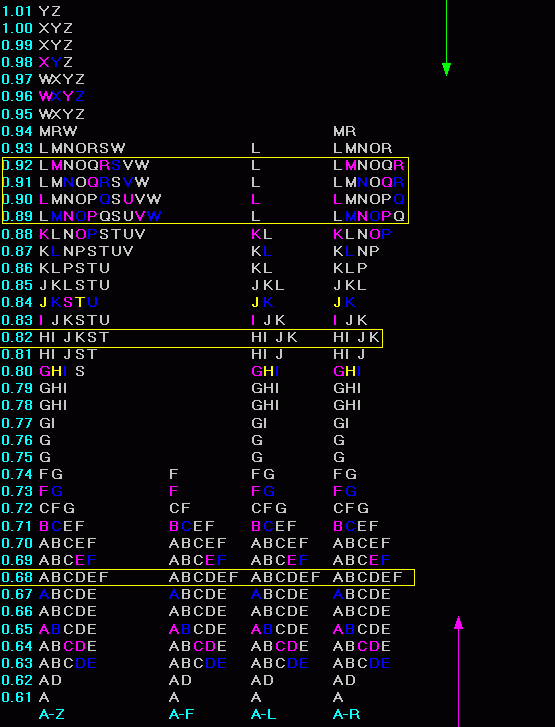Select the 0.86 price label

[17, 268]
